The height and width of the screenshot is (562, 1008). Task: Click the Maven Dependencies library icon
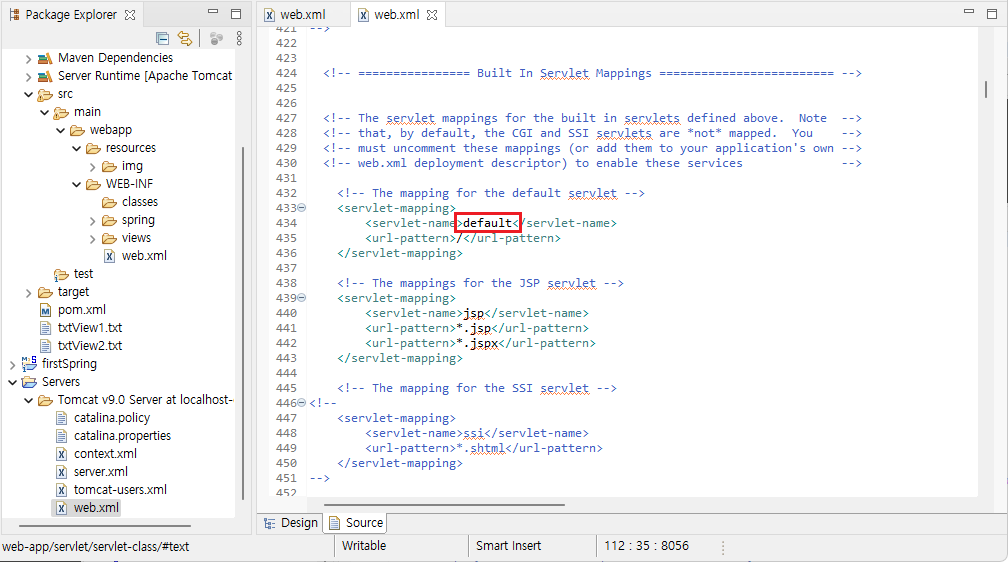(44, 59)
